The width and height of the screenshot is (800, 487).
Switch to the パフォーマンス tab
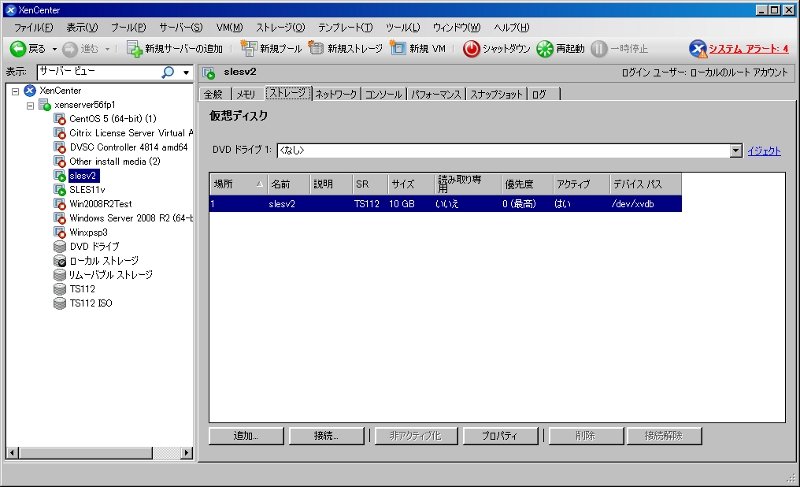click(x=436, y=94)
